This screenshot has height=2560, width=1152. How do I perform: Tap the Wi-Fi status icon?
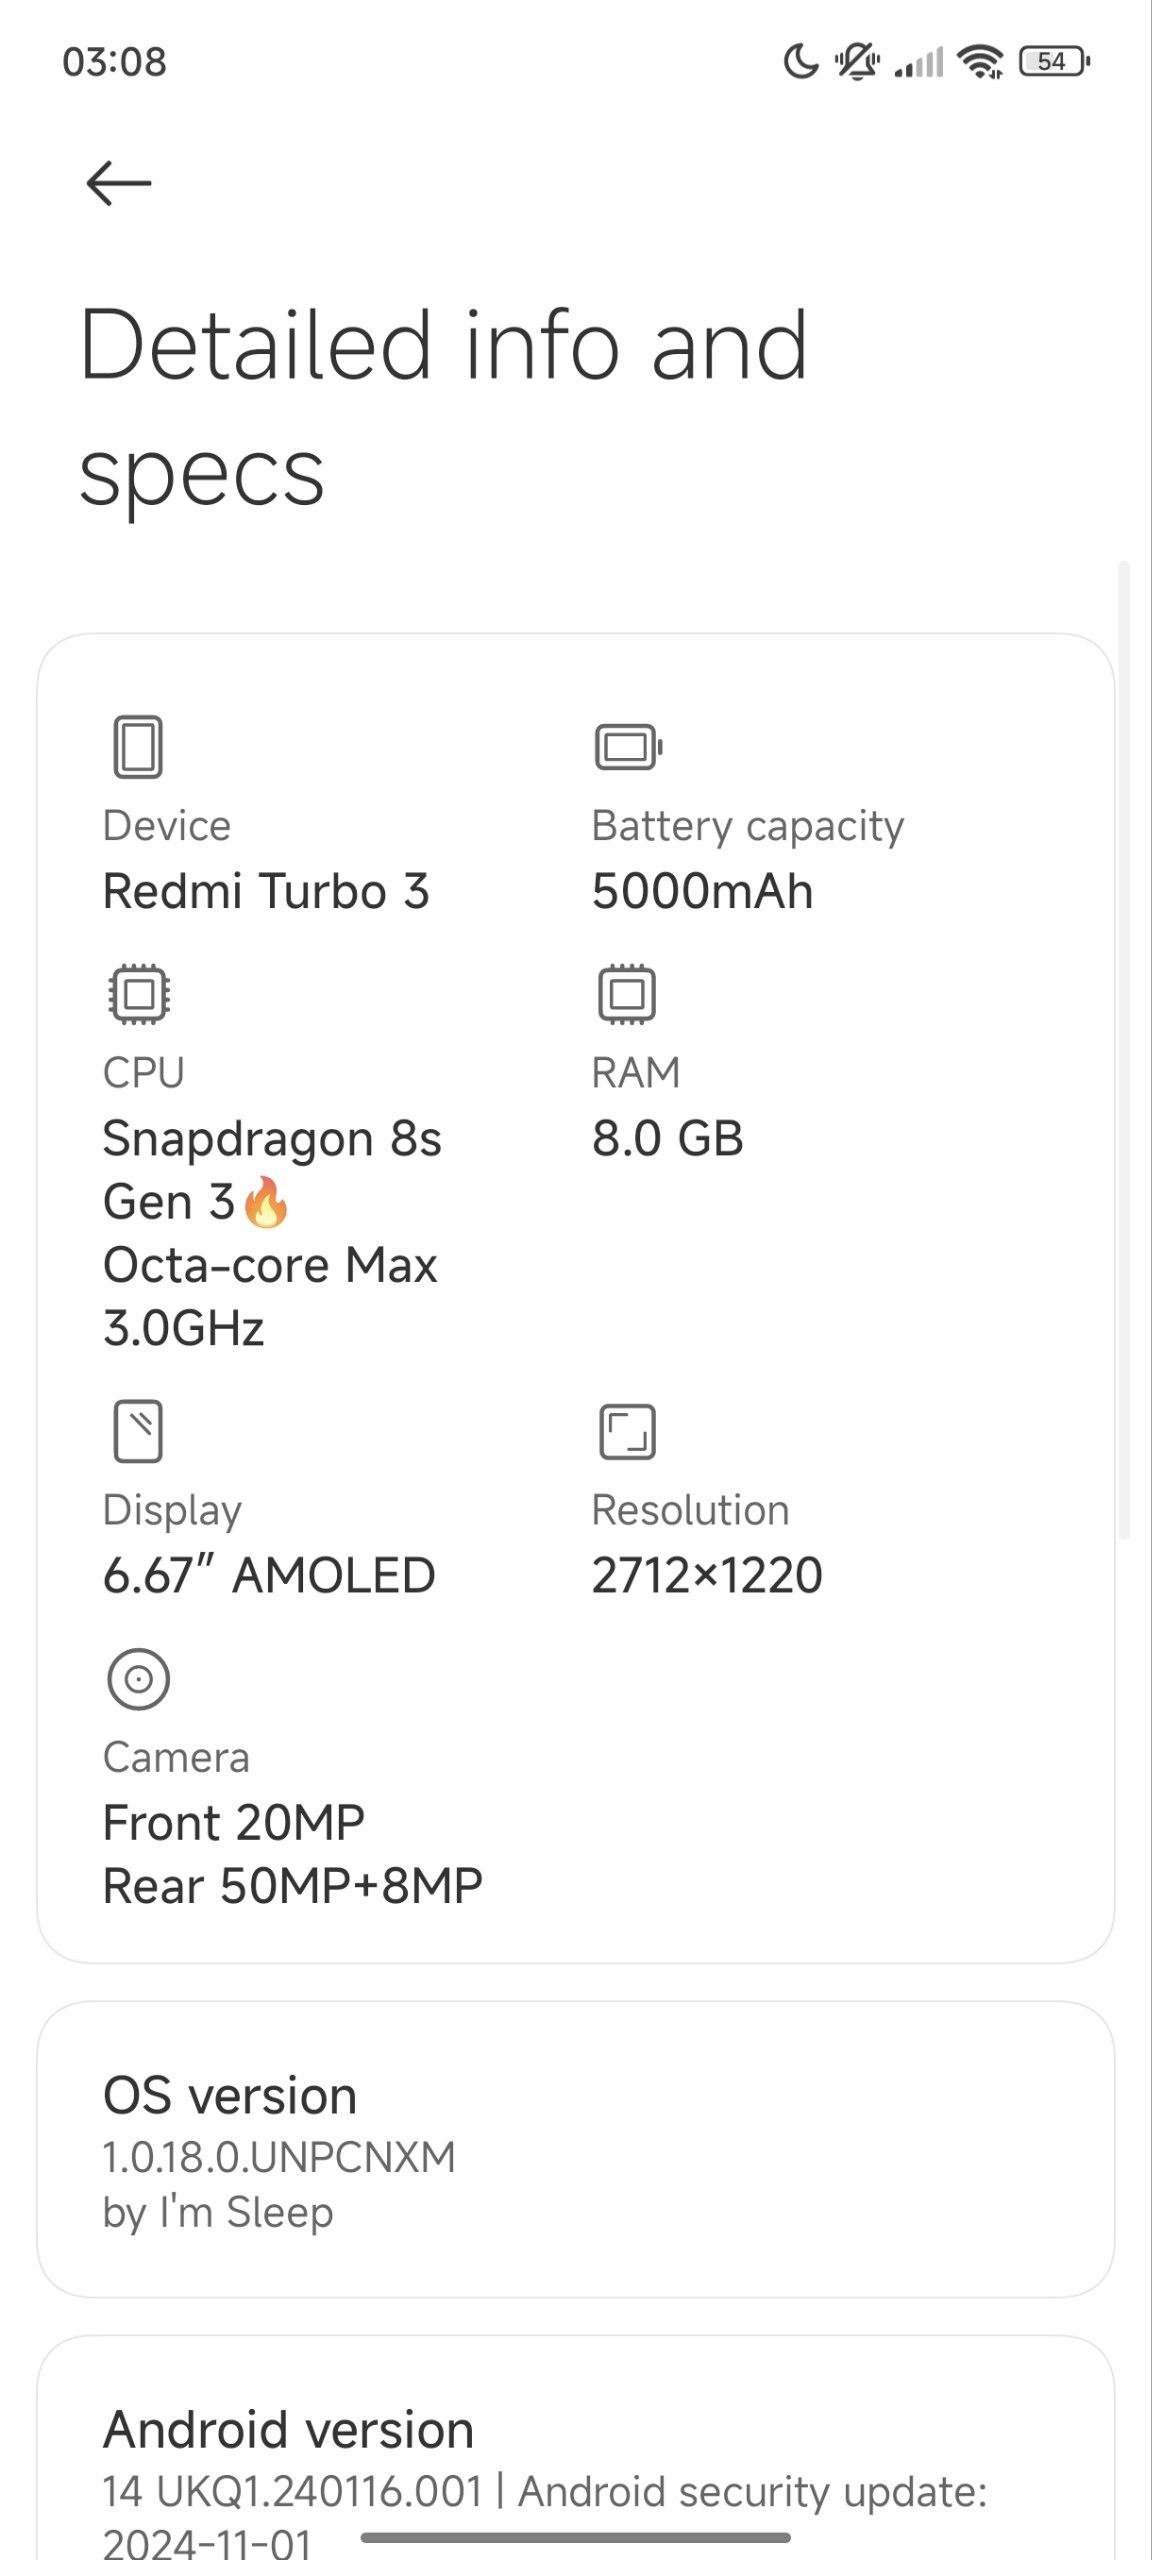(980, 62)
